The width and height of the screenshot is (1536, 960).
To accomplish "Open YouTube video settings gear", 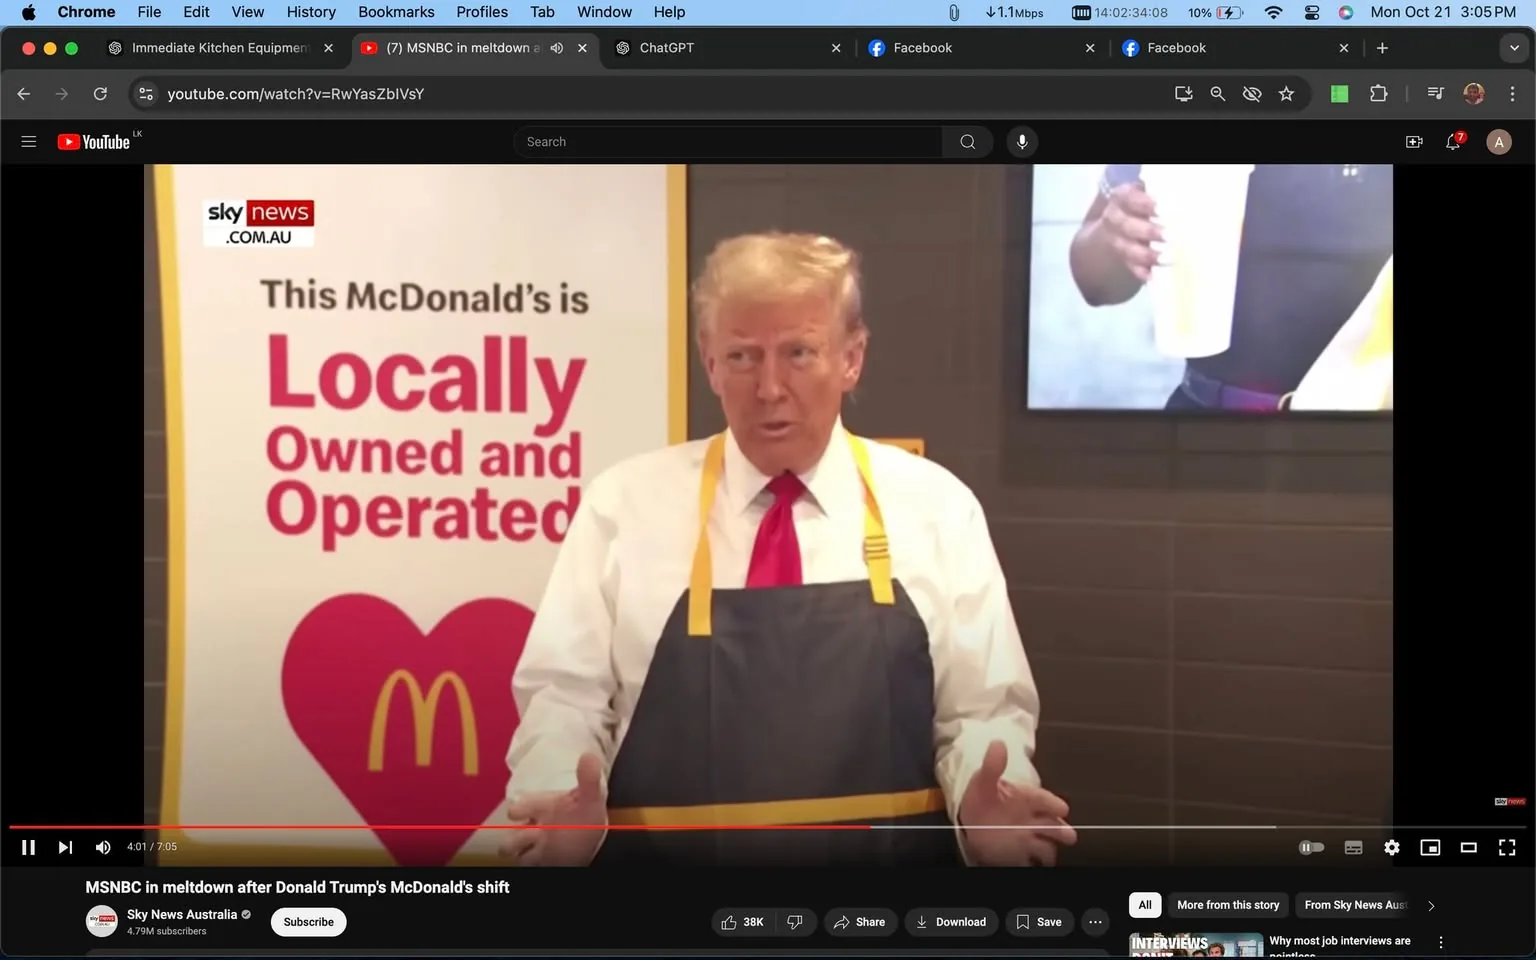I will 1391,847.
